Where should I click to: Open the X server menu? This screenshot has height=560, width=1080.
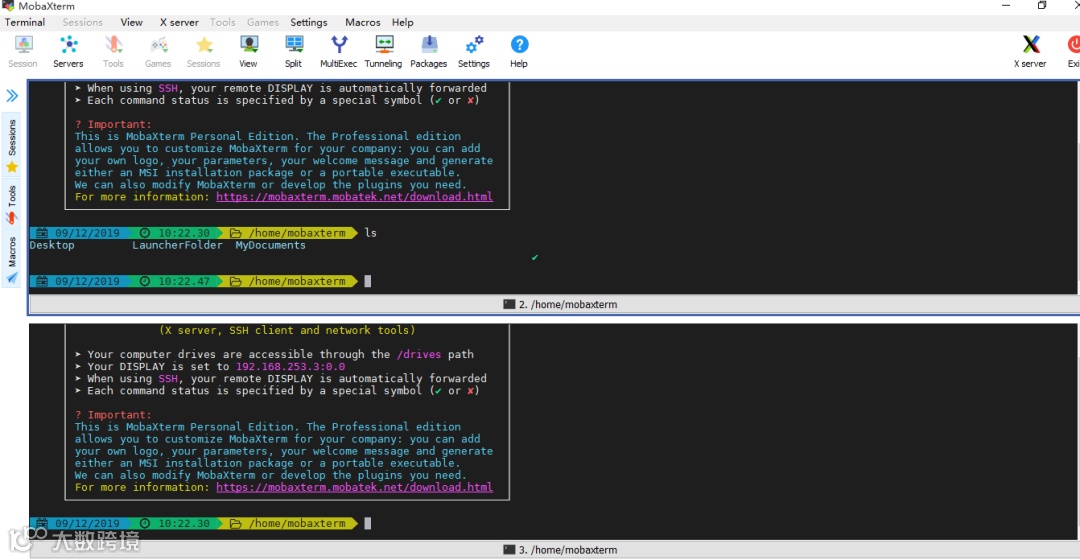point(179,22)
